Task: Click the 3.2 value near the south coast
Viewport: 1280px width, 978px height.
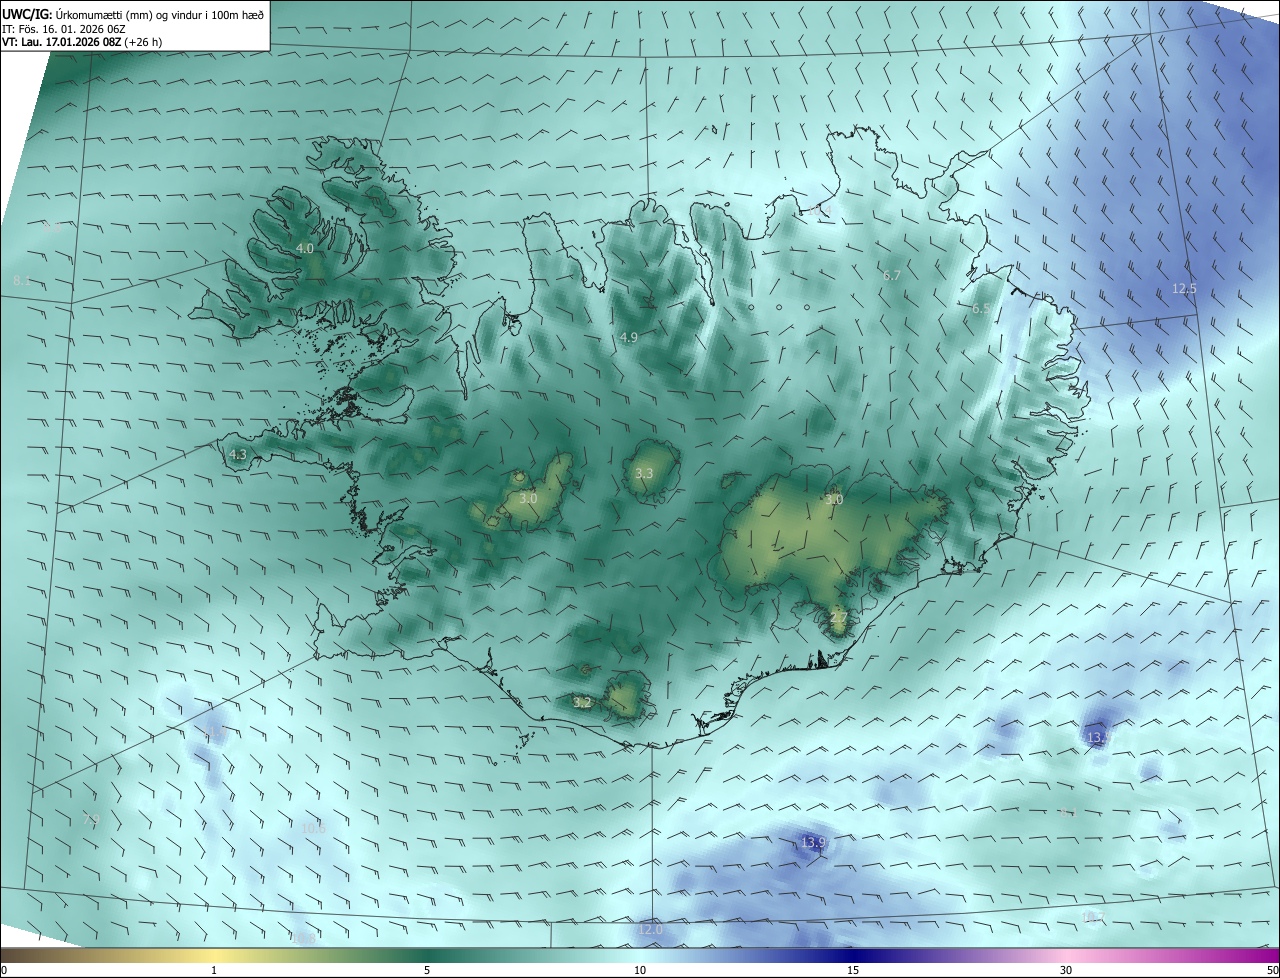Action: [582, 703]
